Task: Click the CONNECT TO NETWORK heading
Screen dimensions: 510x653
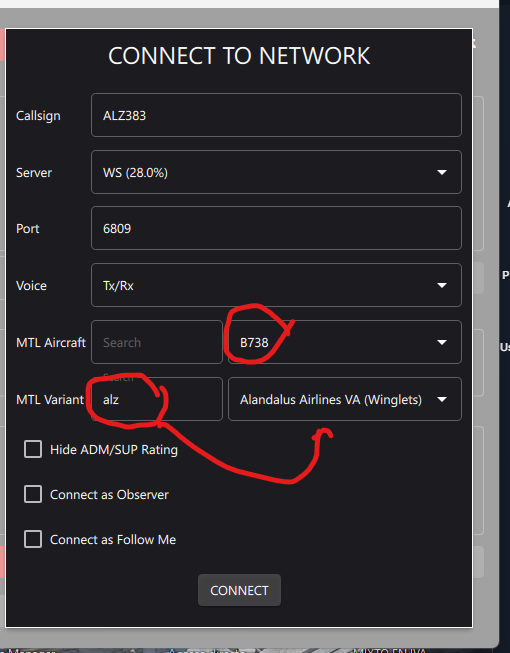Action: (239, 56)
